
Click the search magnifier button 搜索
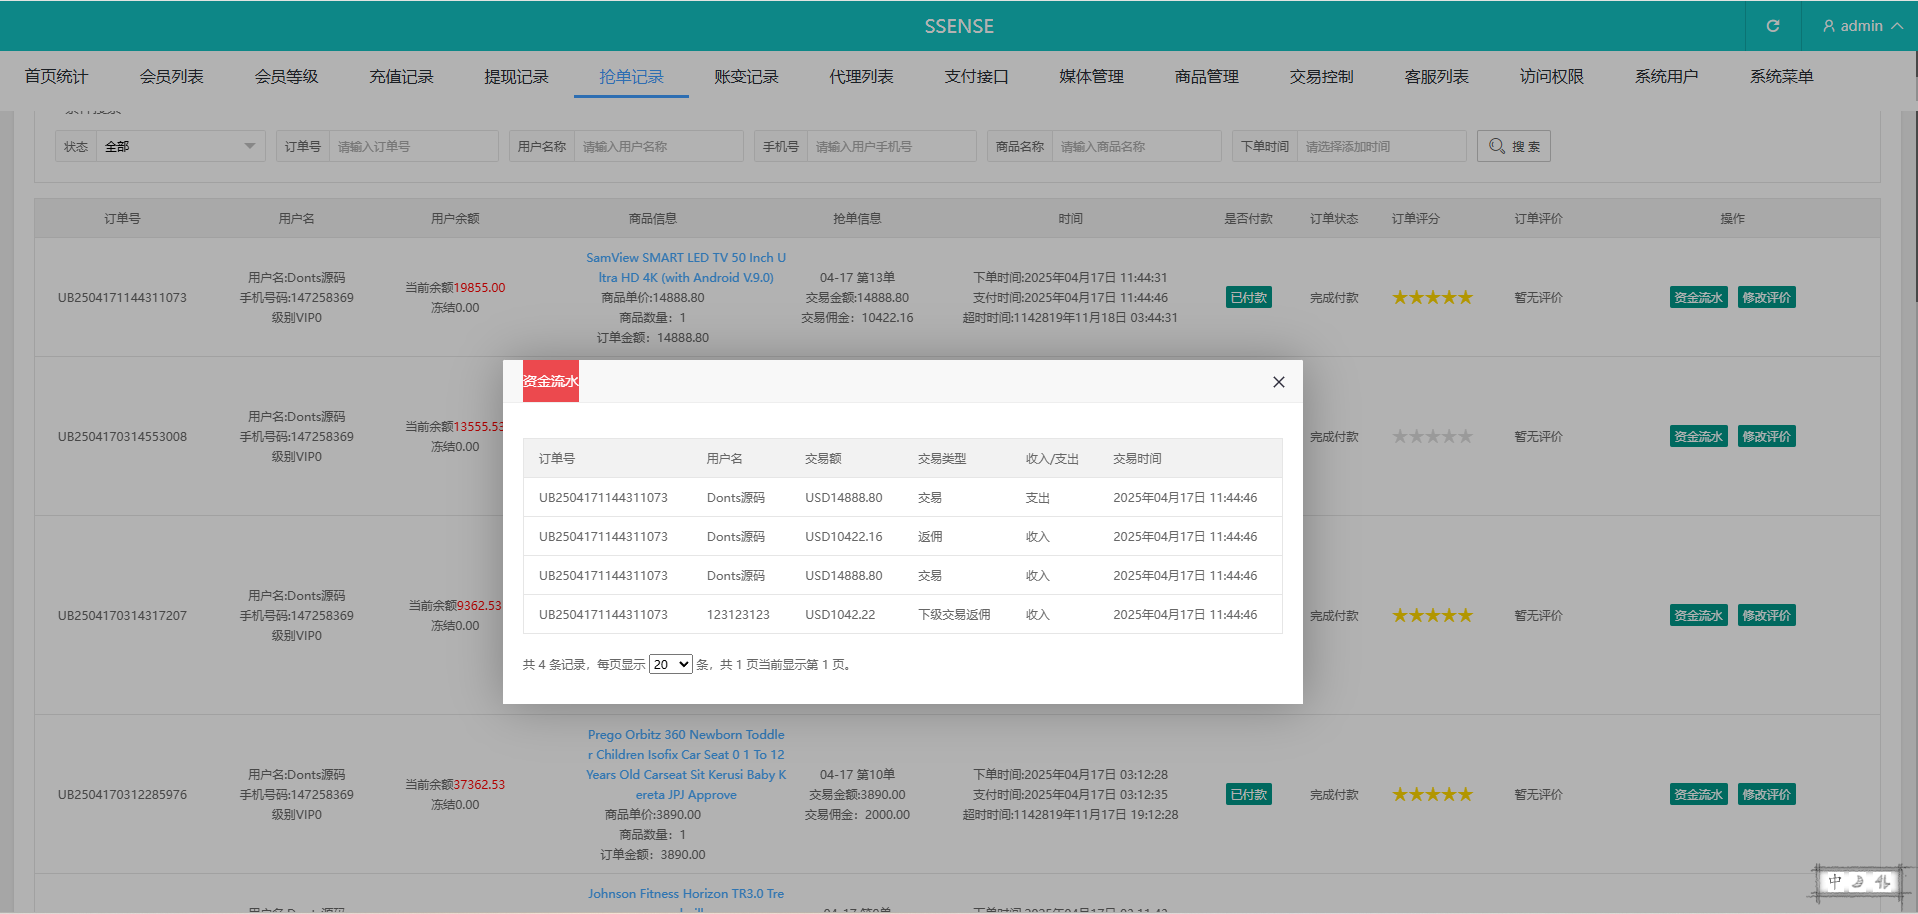pos(1513,146)
